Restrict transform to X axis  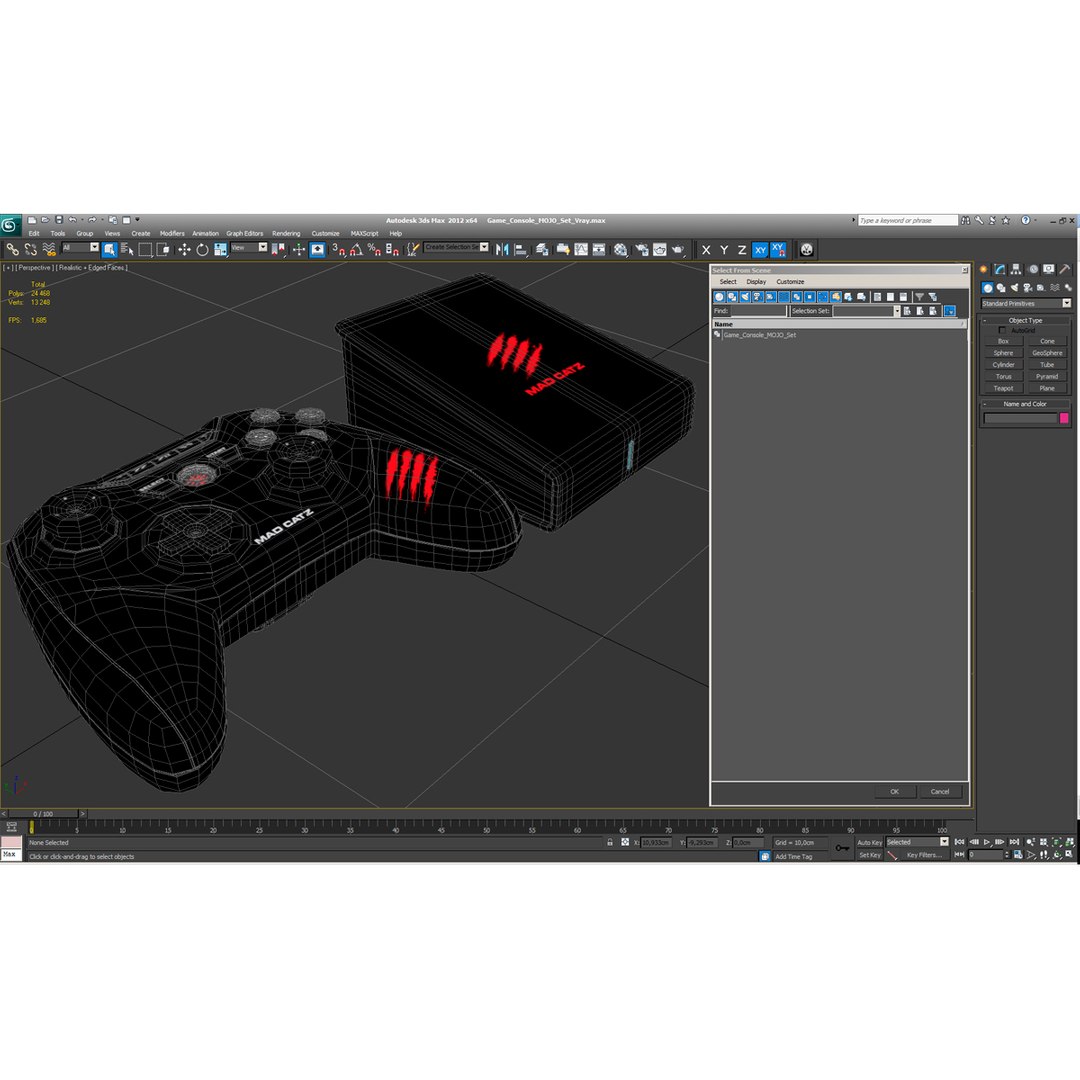click(x=706, y=250)
